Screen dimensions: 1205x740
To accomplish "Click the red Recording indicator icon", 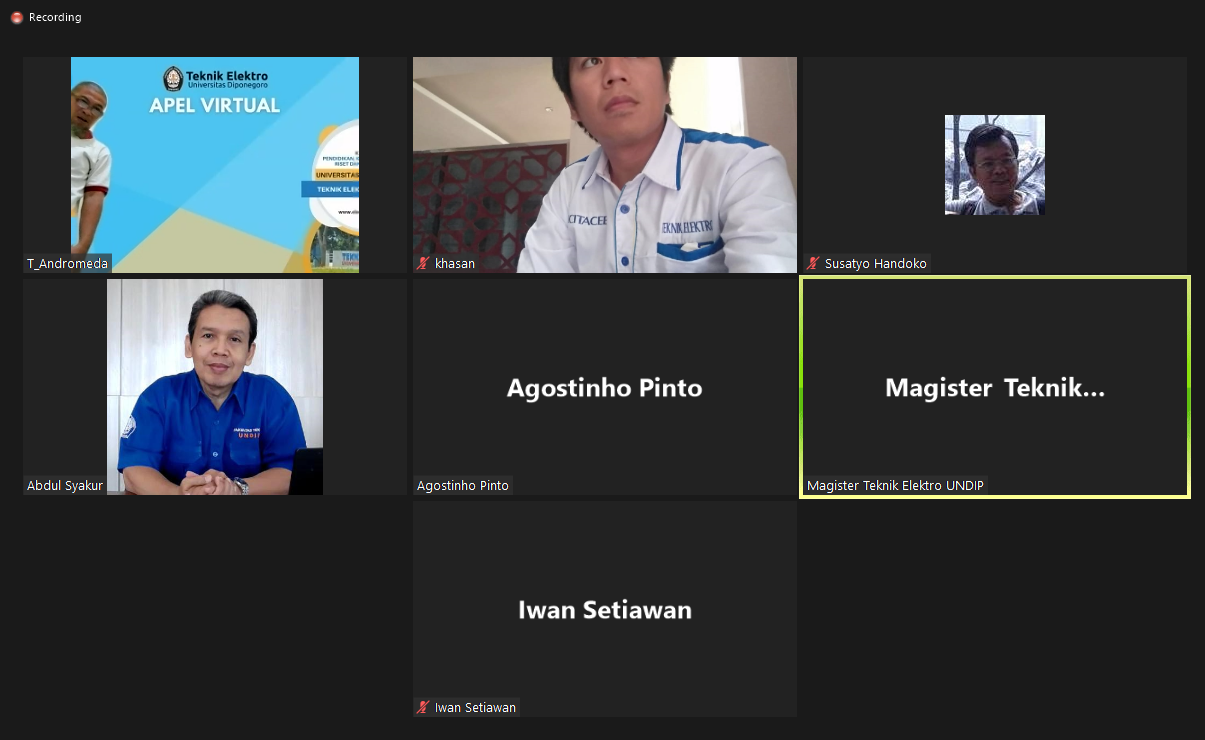I will coord(17,18).
